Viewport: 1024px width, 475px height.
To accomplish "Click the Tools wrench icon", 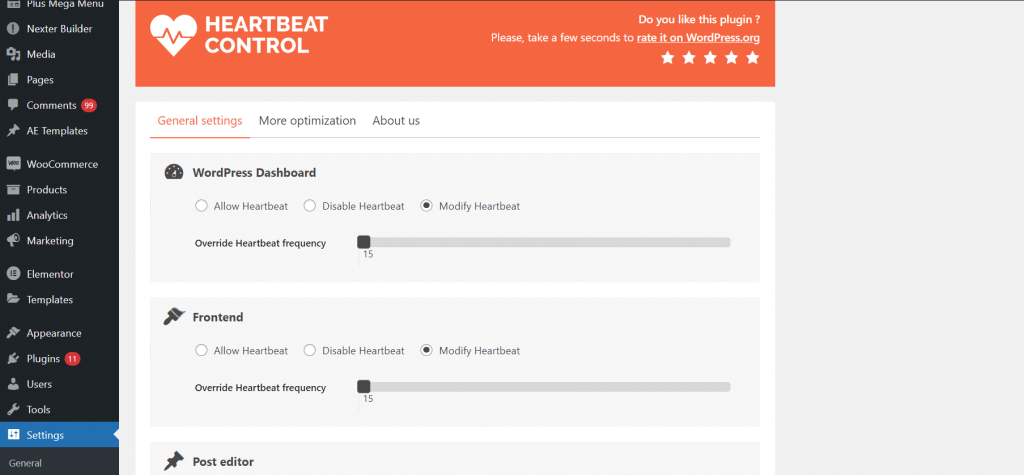I will pos(13,410).
